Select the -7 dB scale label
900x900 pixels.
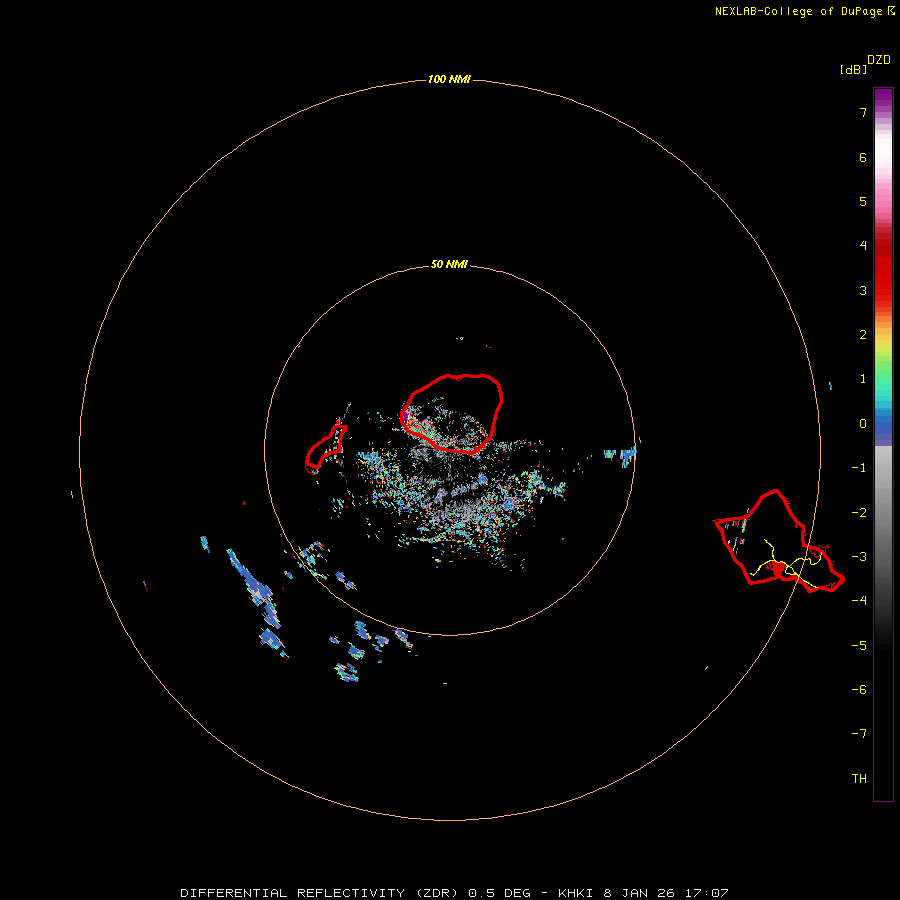(x=859, y=734)
